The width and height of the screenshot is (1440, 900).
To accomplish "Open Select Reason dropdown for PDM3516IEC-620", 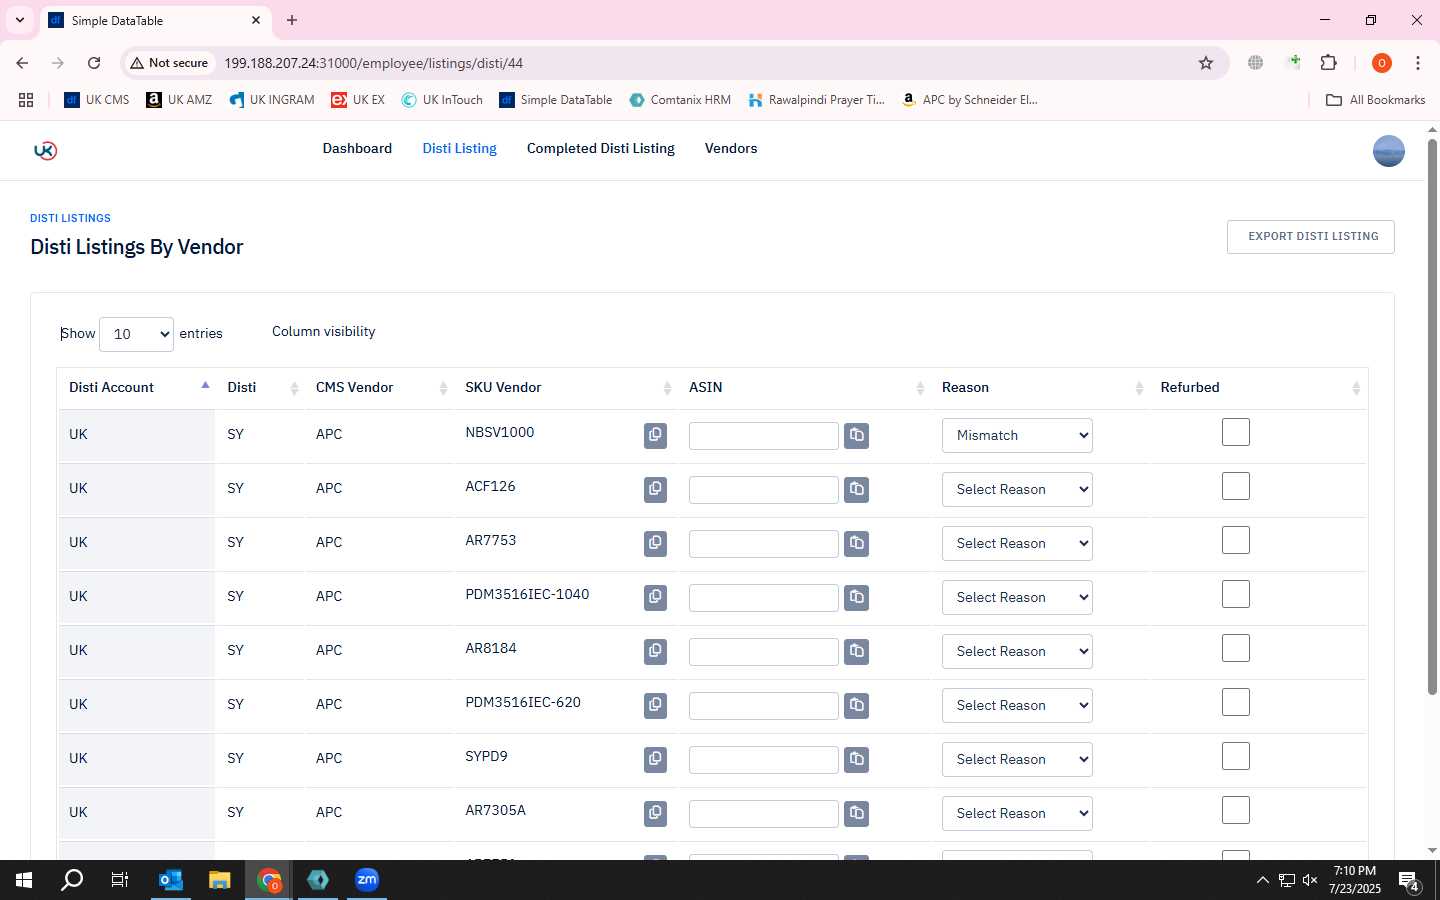I will point(1017,705).
